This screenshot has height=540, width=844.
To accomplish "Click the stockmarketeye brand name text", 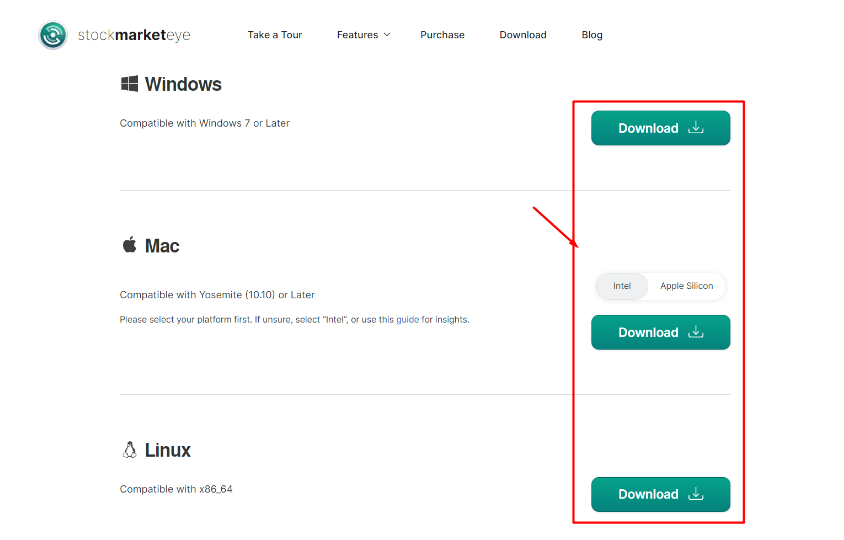I will (x=134, y=35).
